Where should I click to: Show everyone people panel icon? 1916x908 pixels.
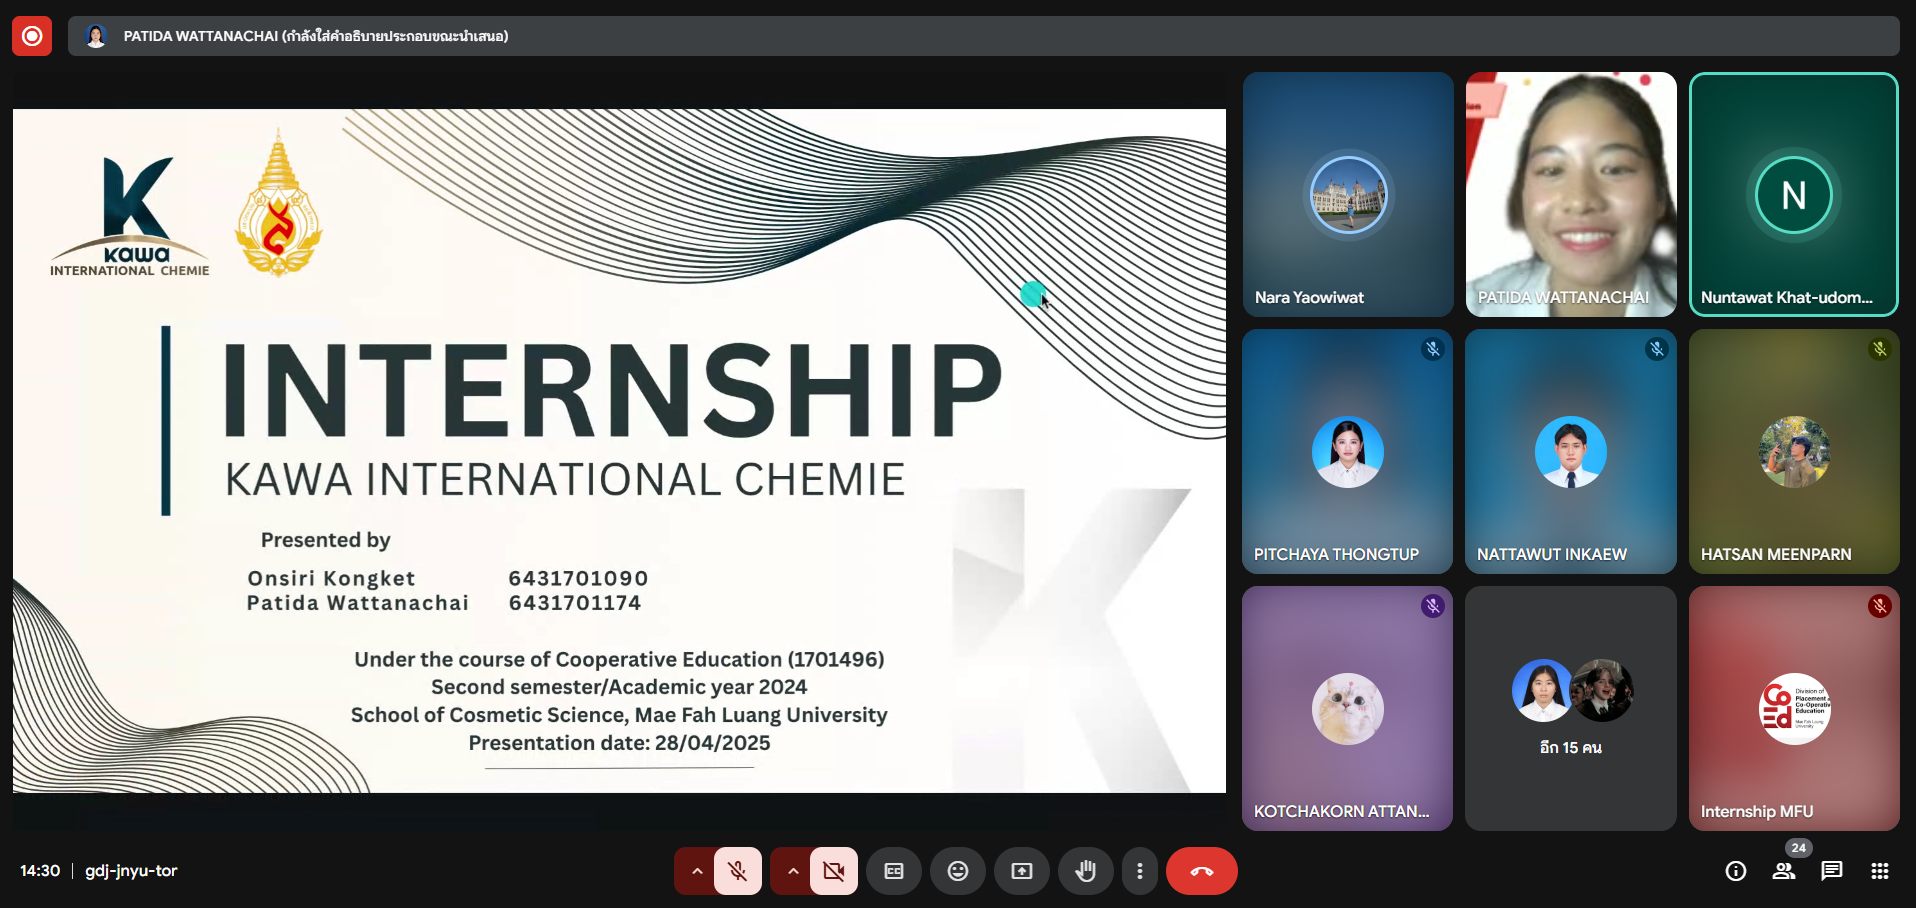click(1784, 871)
